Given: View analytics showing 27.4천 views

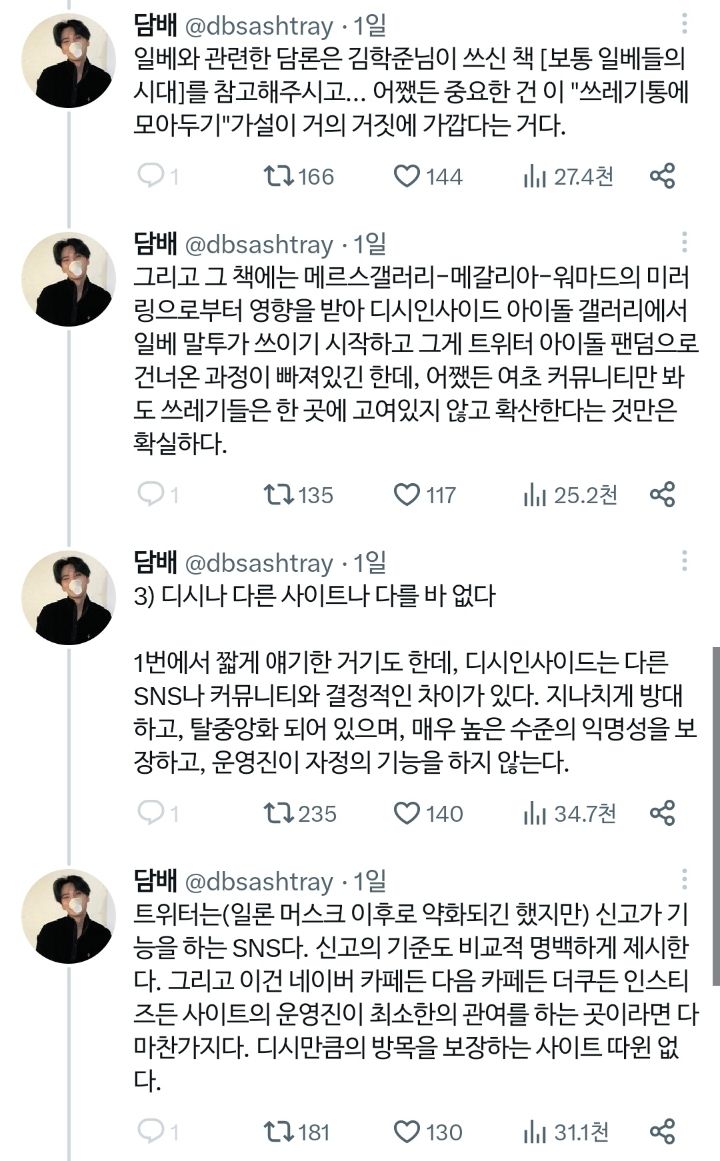Looking at the screenshot, I should click(567, 177).
